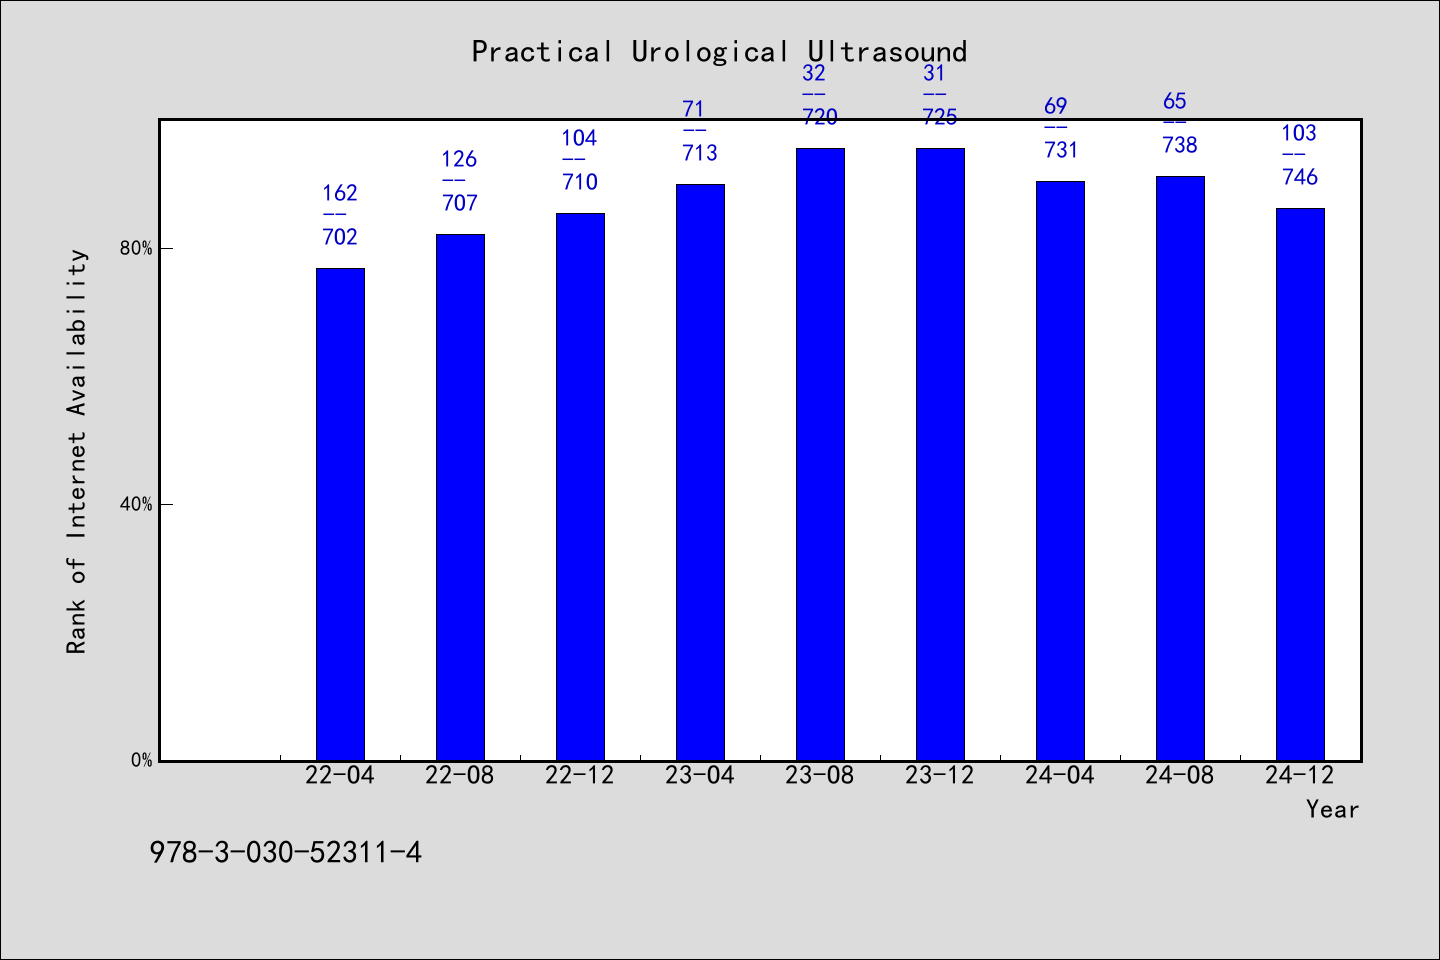
Task: Click the 24-08 x-axis label
Action: (1180, 775)
